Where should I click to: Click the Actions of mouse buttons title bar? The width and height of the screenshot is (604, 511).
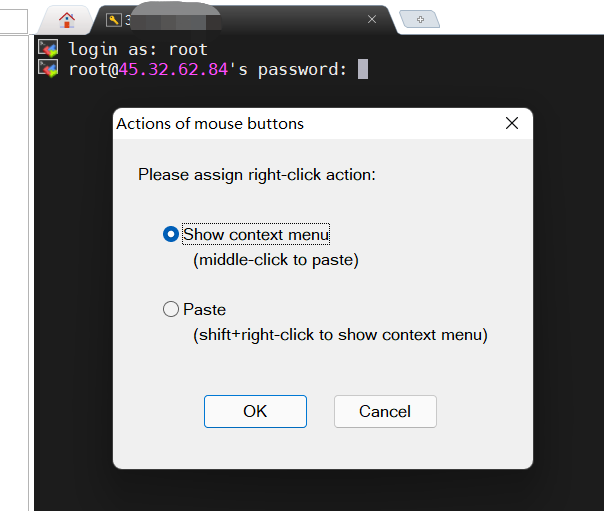[323, 124]
